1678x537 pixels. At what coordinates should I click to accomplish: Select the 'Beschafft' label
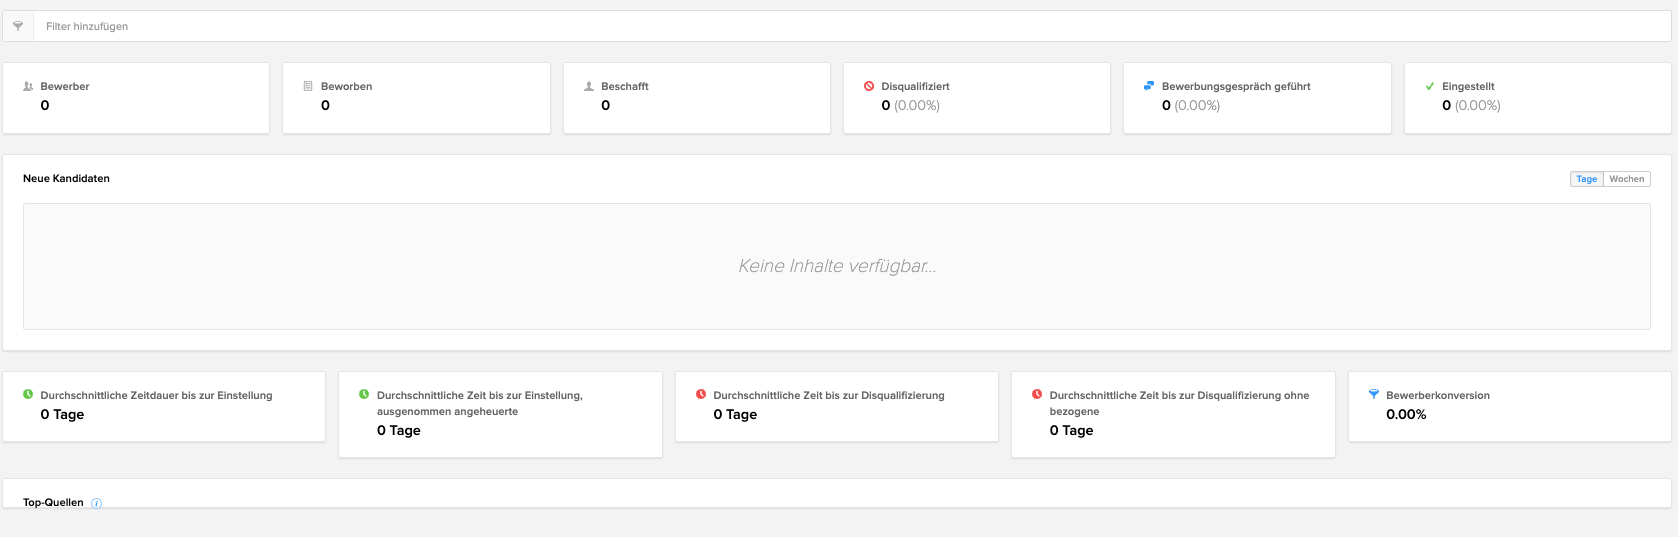625,87
